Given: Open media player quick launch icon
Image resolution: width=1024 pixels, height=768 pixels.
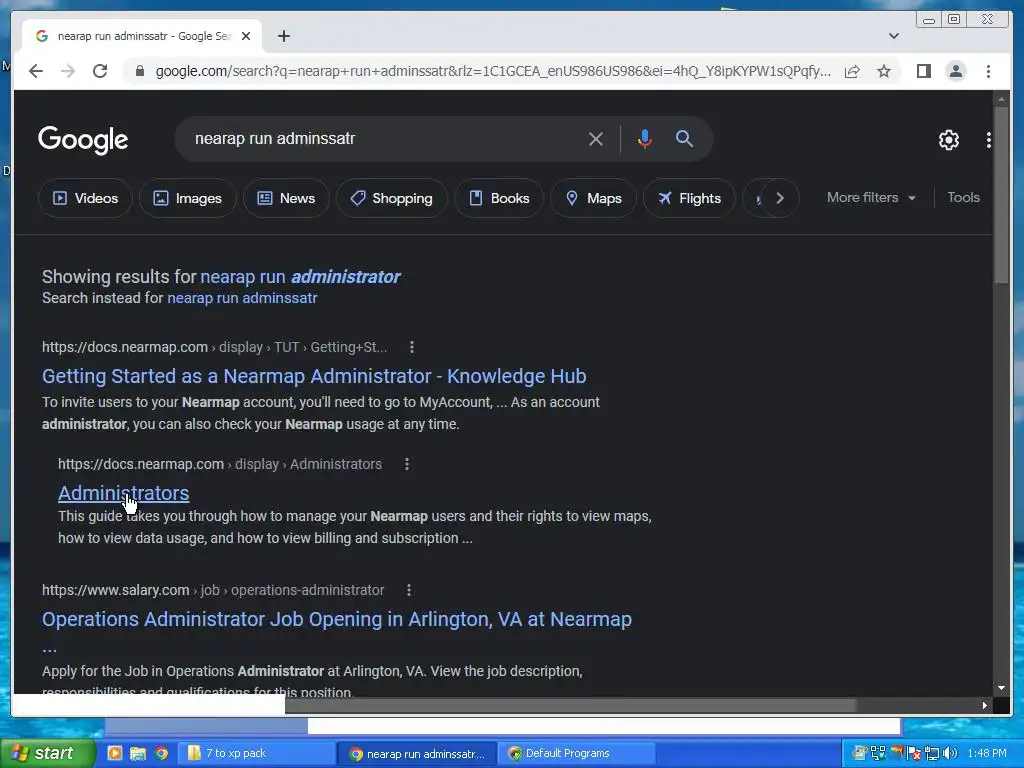Looking at the screenshot, I should coord(114,754).
